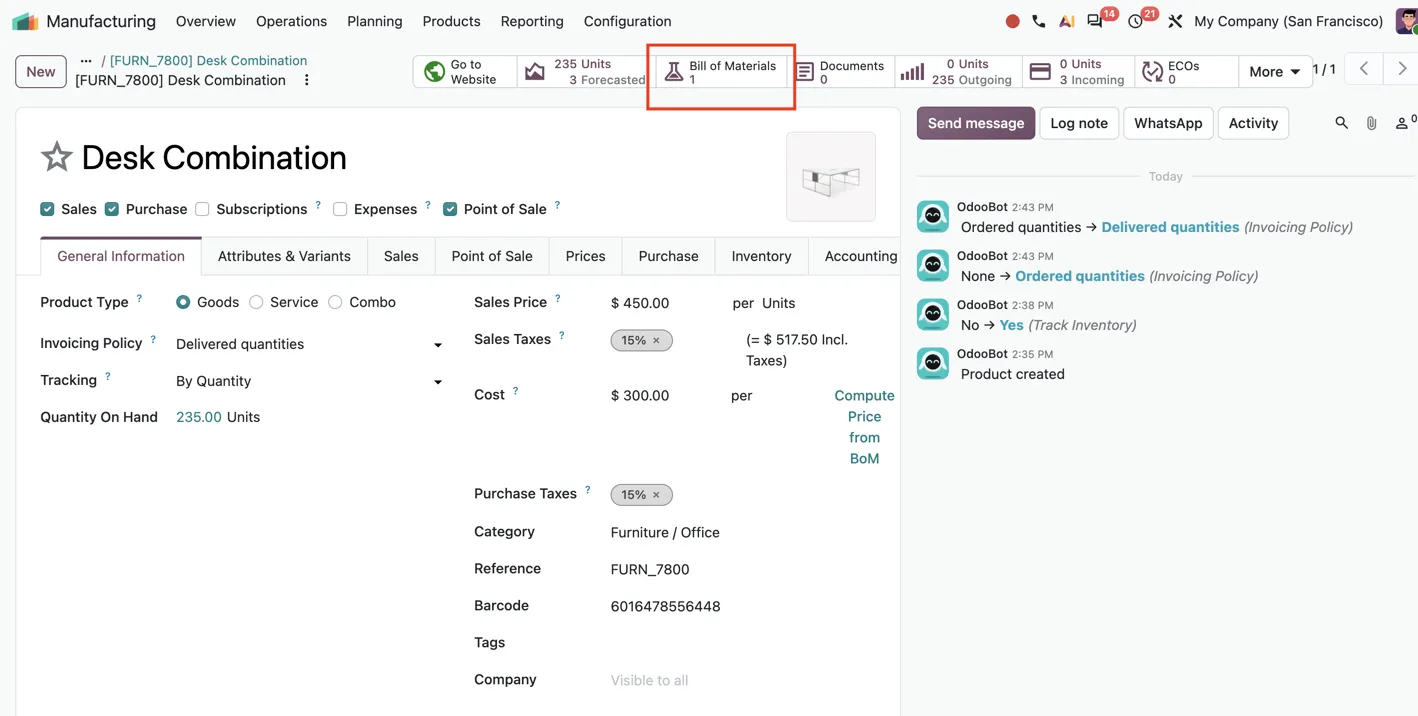The image size is (1418, 716).
Task: Click the Send message button
Action: coord(976,123)
